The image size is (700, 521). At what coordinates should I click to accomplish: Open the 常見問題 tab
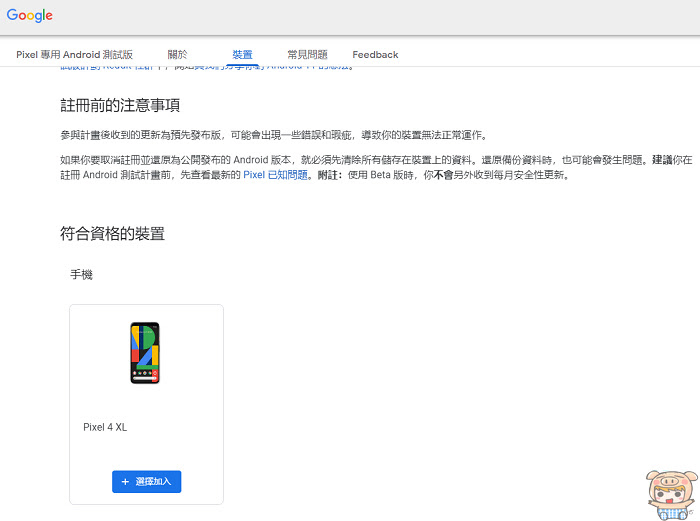point(307,54)
